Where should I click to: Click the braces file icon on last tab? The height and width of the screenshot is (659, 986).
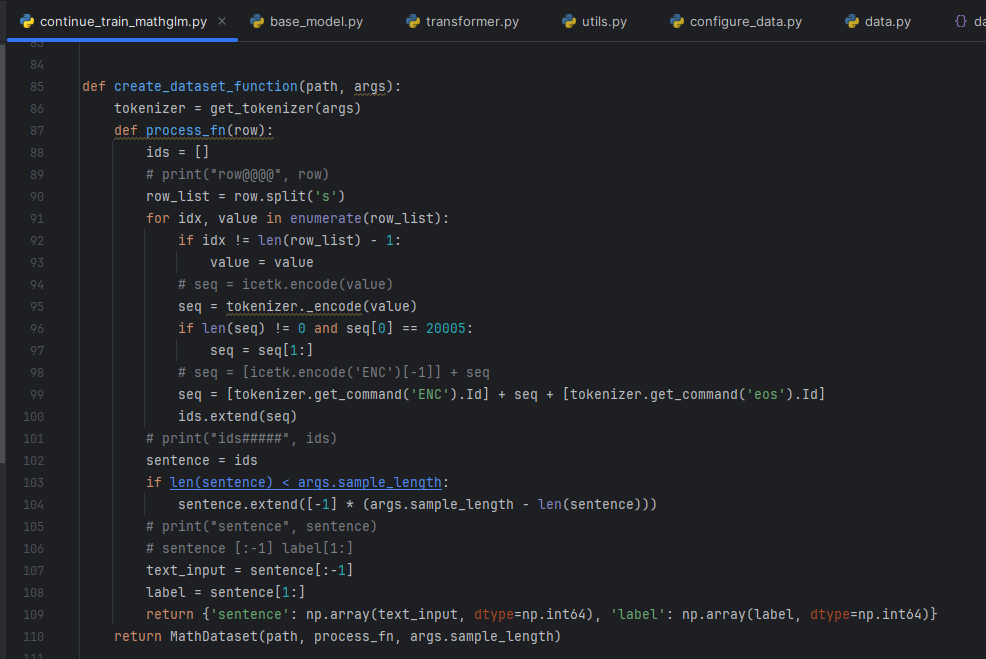tap(960, 21)
